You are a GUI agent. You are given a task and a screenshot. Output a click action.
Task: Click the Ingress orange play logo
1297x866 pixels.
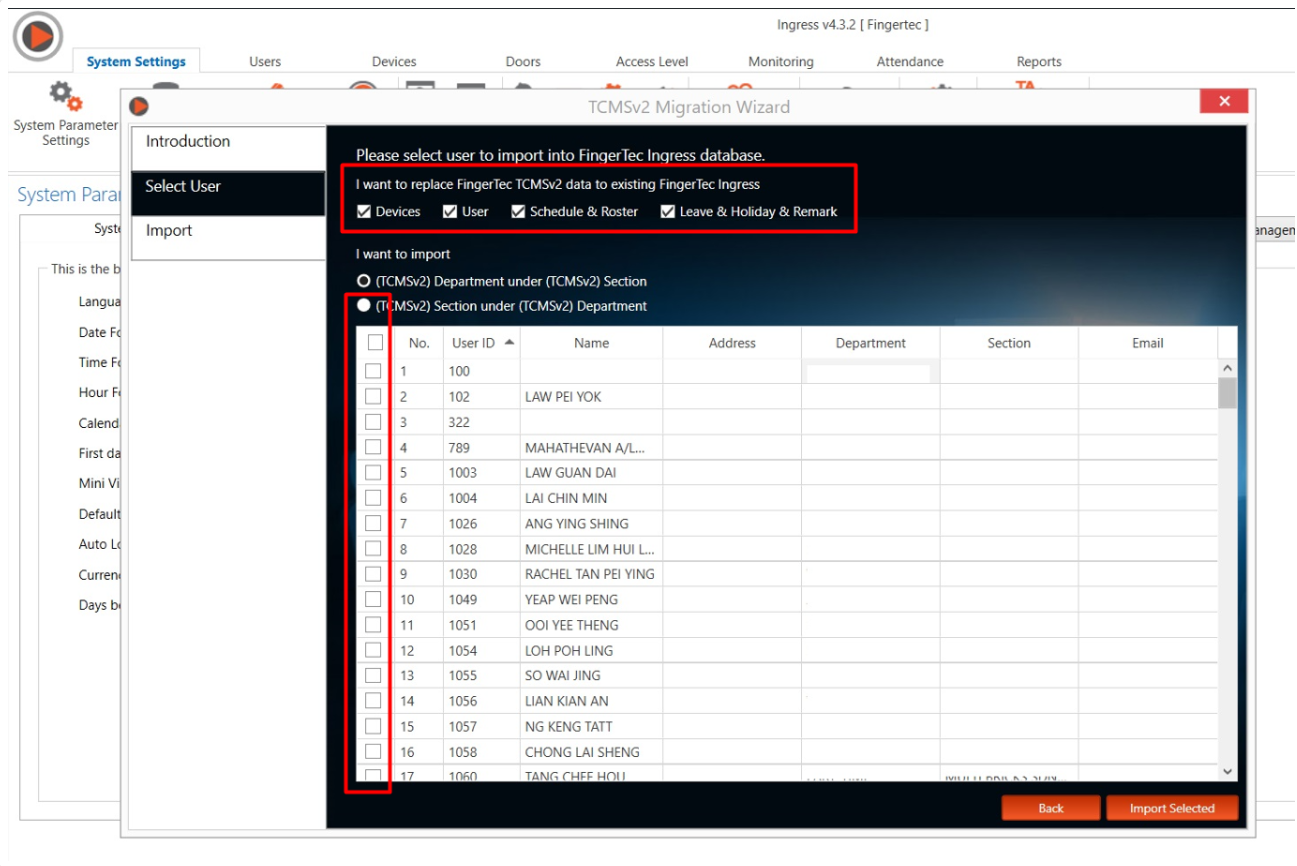(x=38, y=36)
